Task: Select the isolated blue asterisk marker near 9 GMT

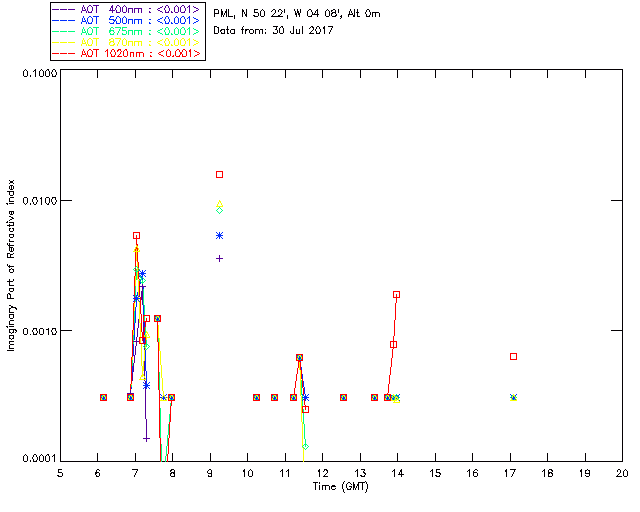Action: click(x=220, y=236)
